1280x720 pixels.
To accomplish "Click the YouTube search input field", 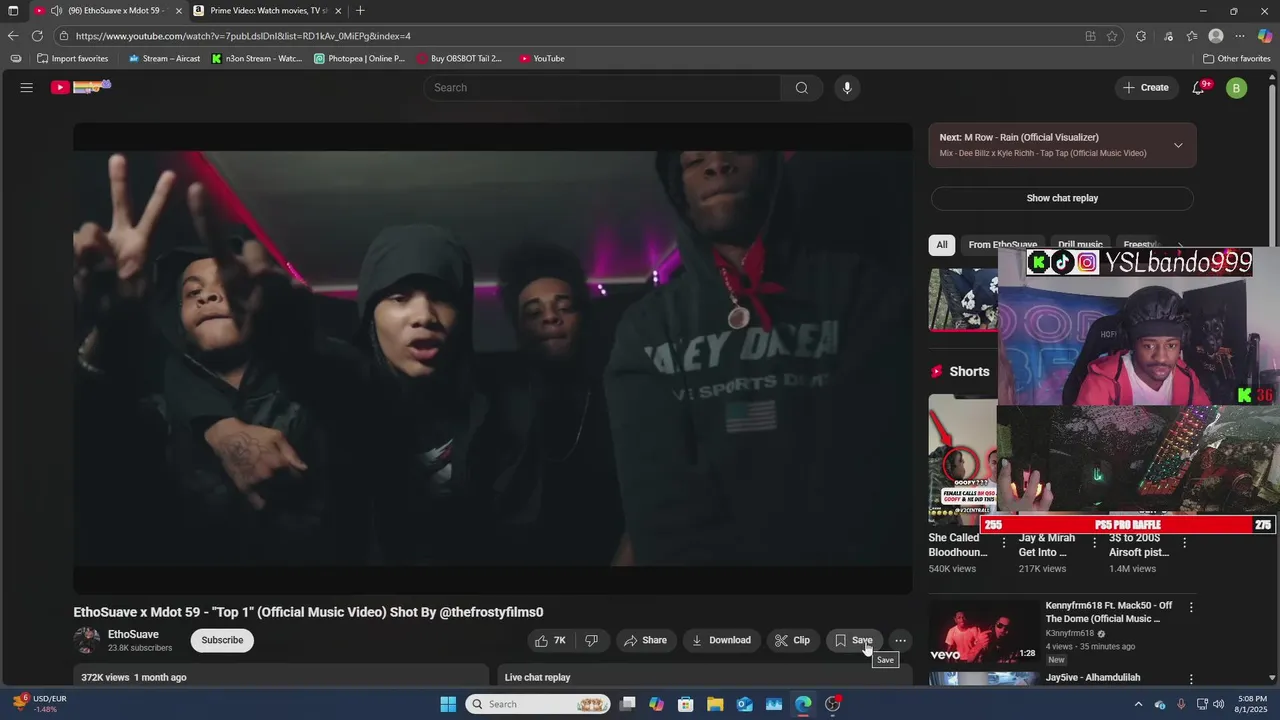I will pyautogui.click(x=603, y=88).
